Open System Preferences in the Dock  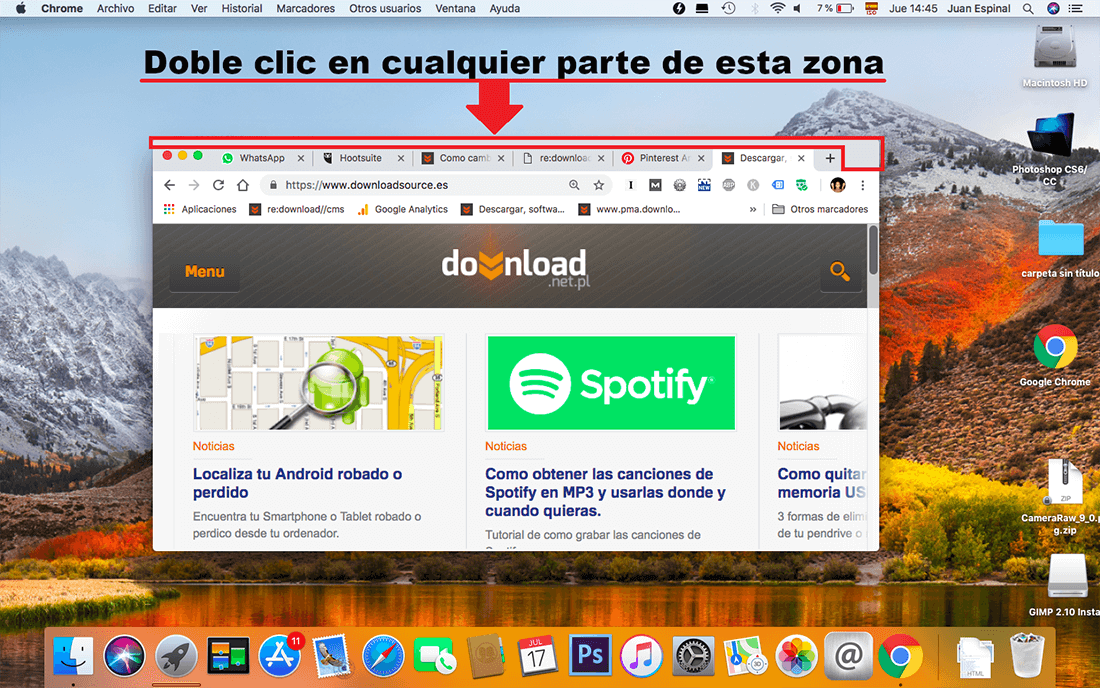pos(693,656)
